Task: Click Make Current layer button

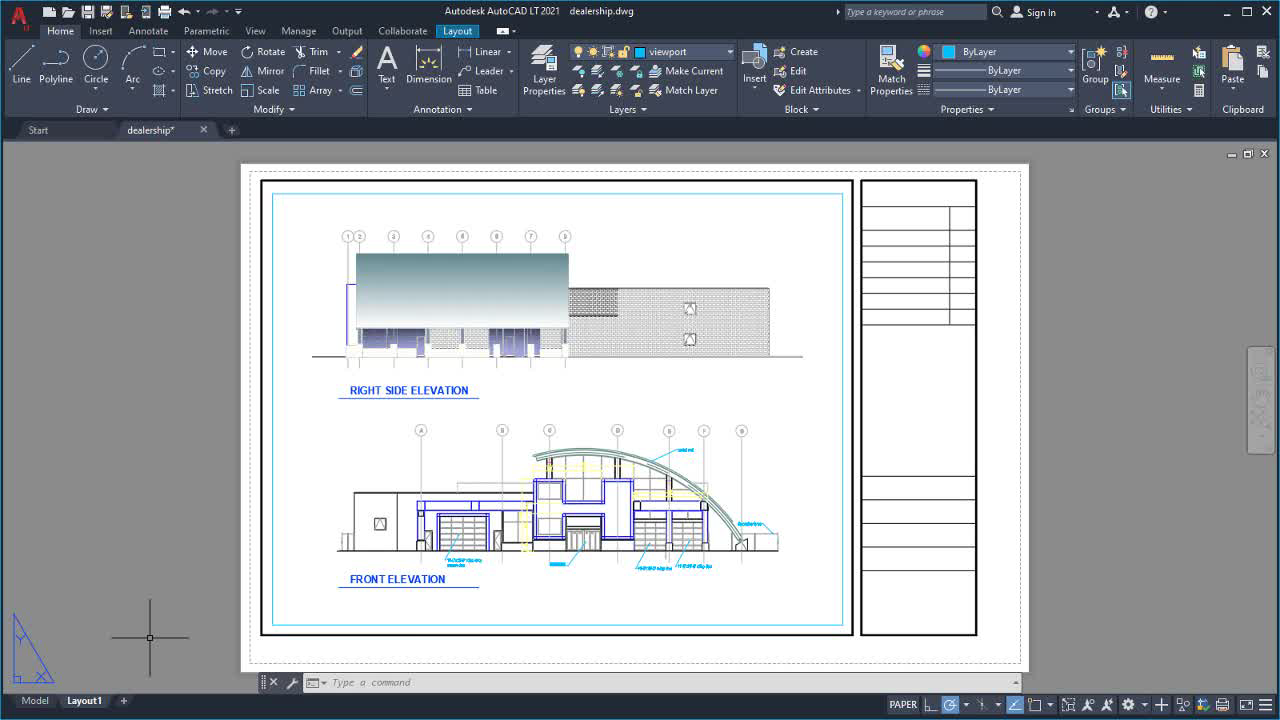Action: 685,71
